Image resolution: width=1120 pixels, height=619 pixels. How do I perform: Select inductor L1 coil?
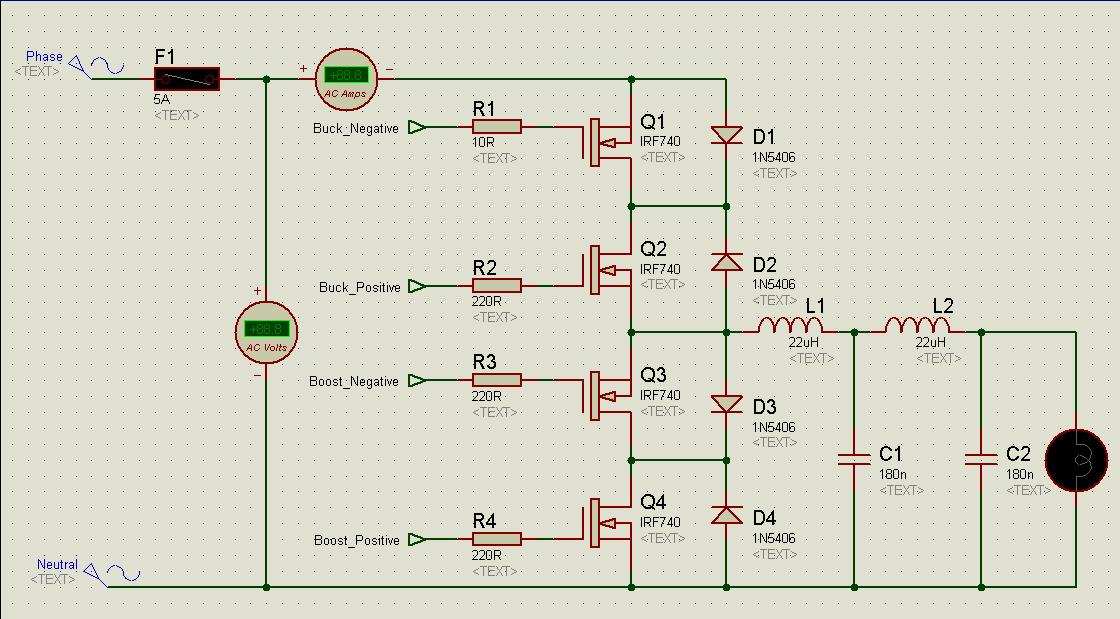pyautogui.click(x=790, y=326)
